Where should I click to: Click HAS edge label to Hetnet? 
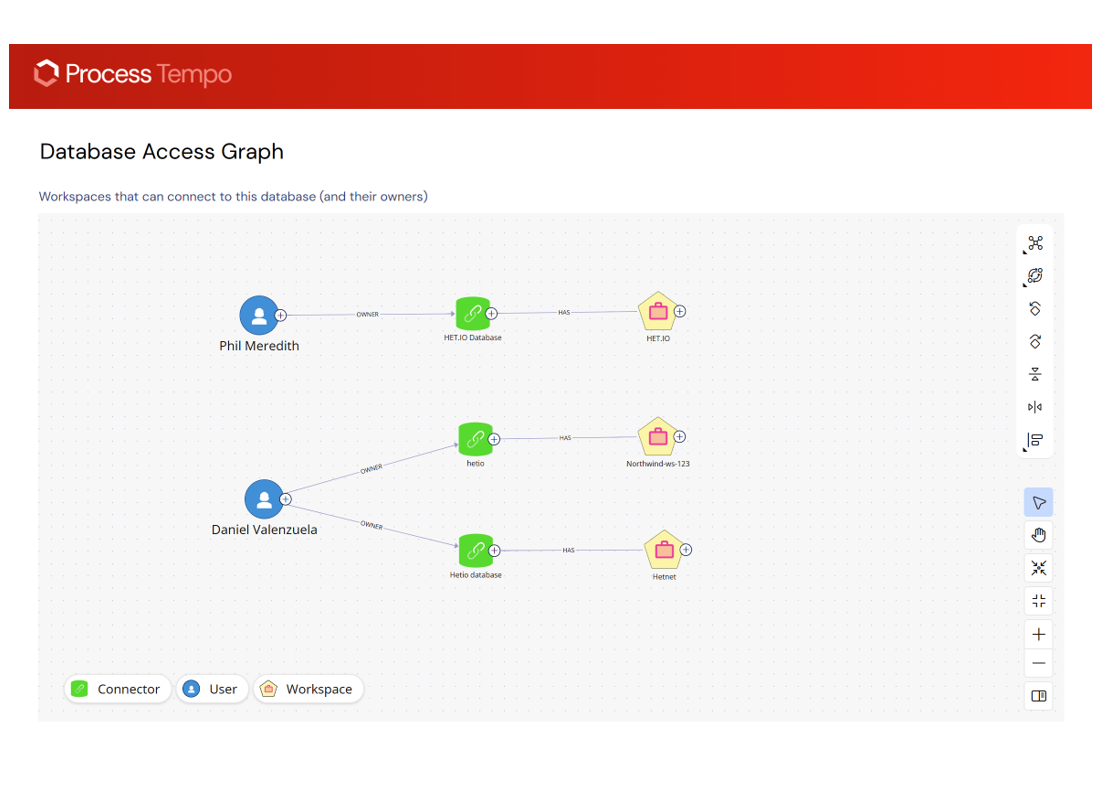[x=569, y=550]
